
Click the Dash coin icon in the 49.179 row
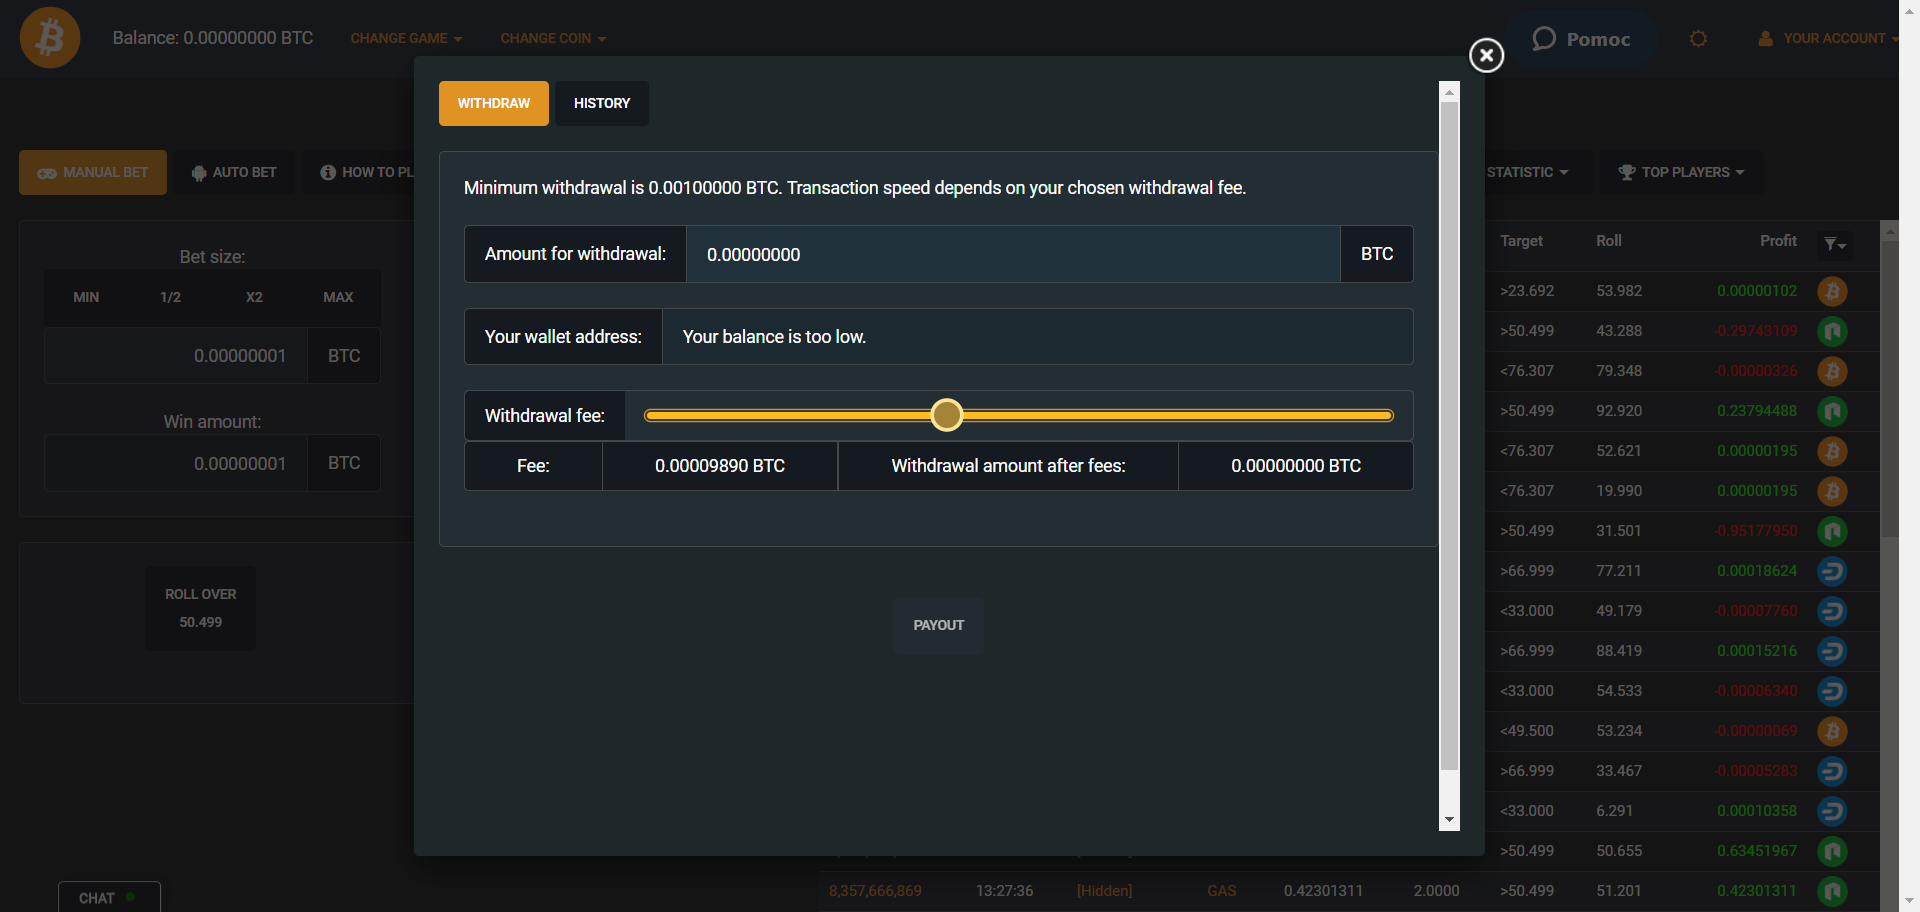pyautogui.click(x=1832, y=611)
